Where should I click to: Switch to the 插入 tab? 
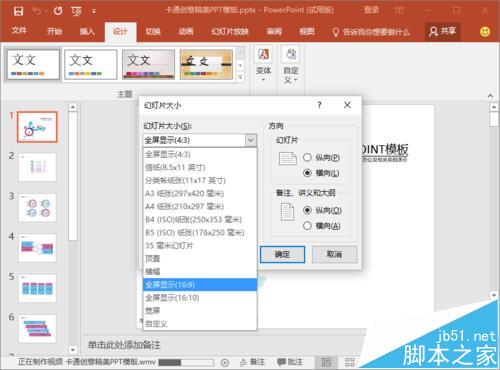[x=87, y=31]
